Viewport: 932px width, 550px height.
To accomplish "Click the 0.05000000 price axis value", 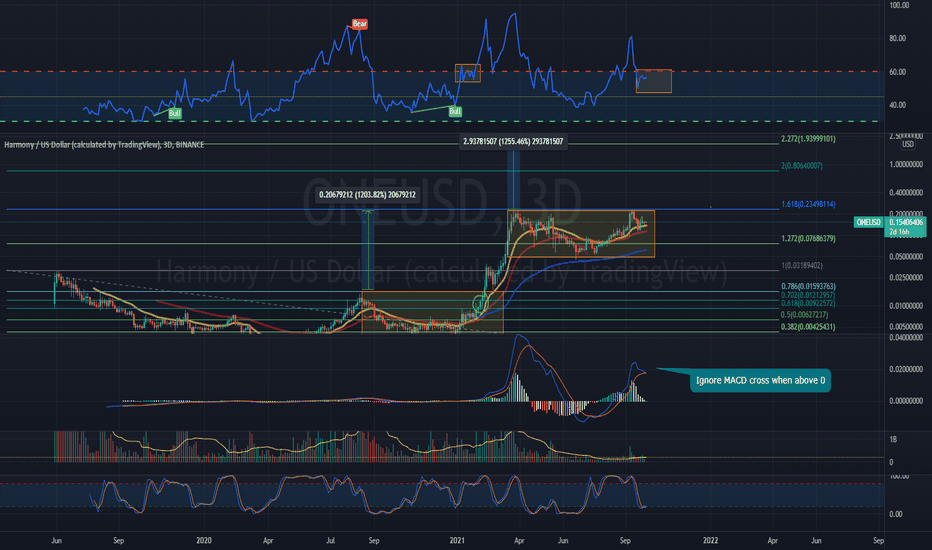I will coord(906,257).
